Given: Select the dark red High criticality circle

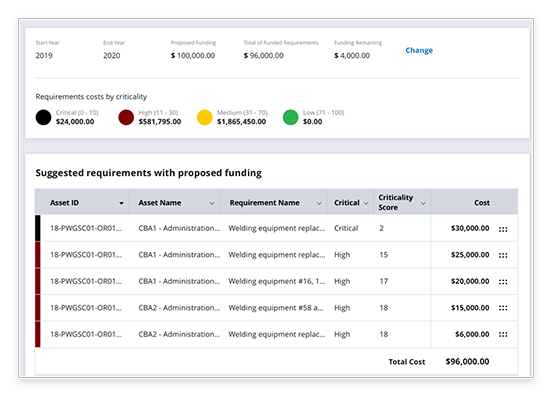Looking at the screenshot, I should (x=126, y=117).
